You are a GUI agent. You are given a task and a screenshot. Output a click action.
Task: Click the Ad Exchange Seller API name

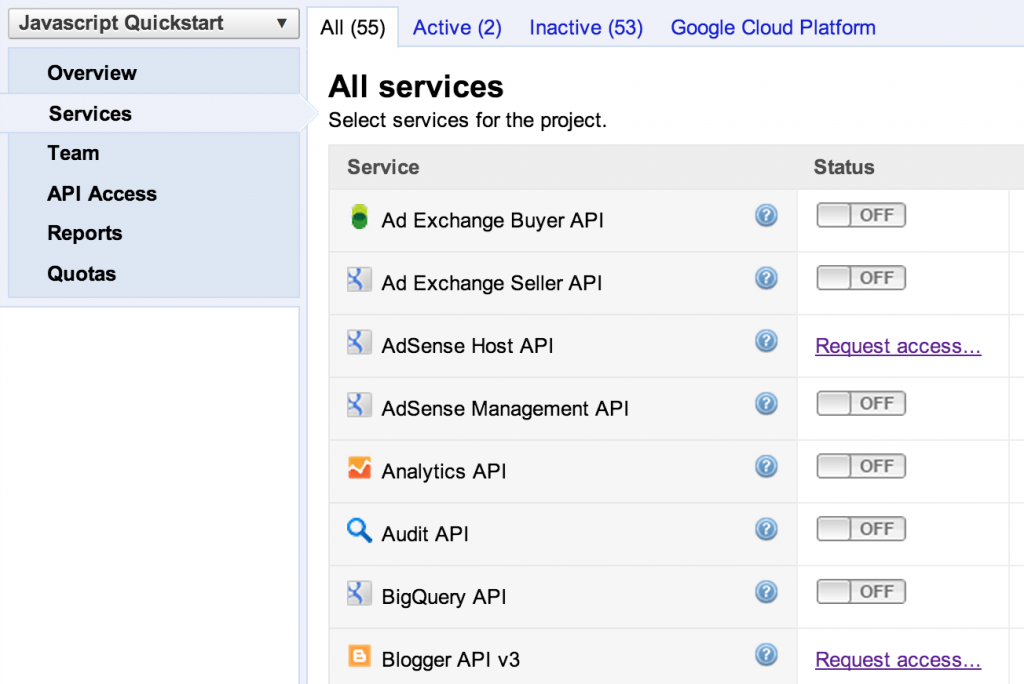[492, 283]
